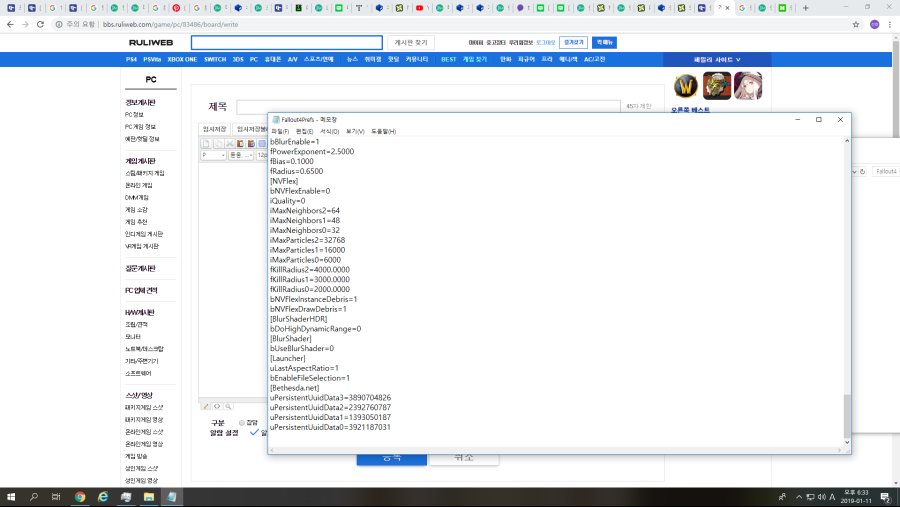Click the cut scissors icon in editor toolbar
Screen dimensions: 900x507
pos(228,144)
